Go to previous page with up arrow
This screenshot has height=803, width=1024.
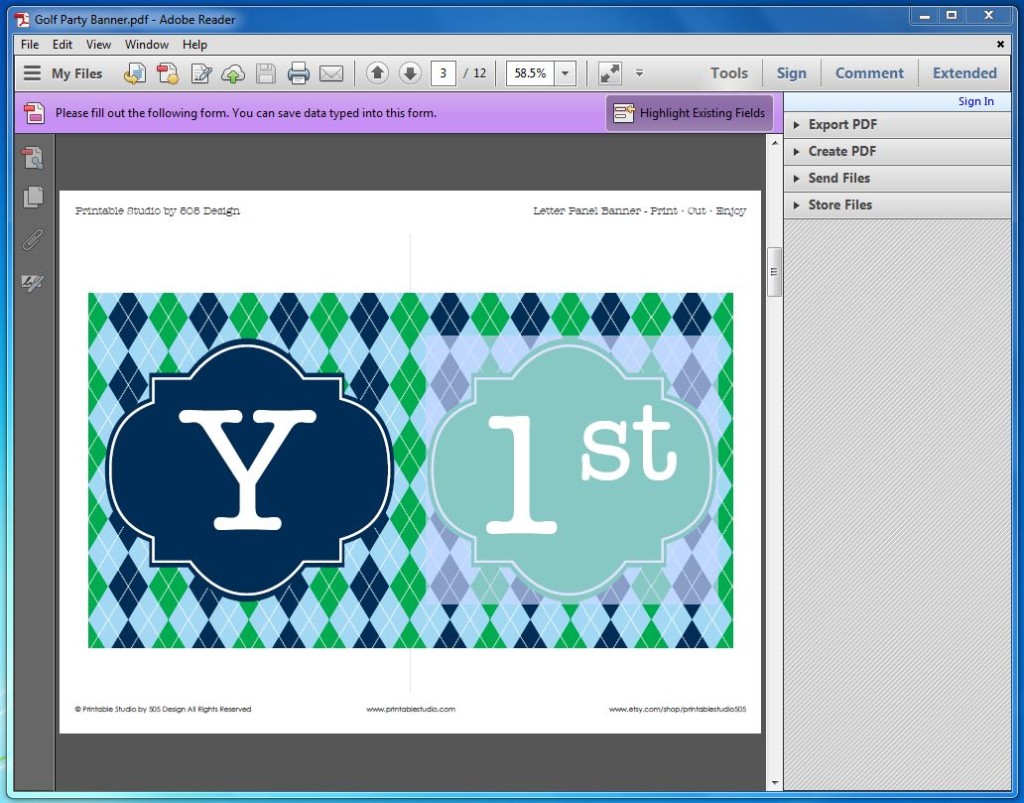tap(377, 72)
